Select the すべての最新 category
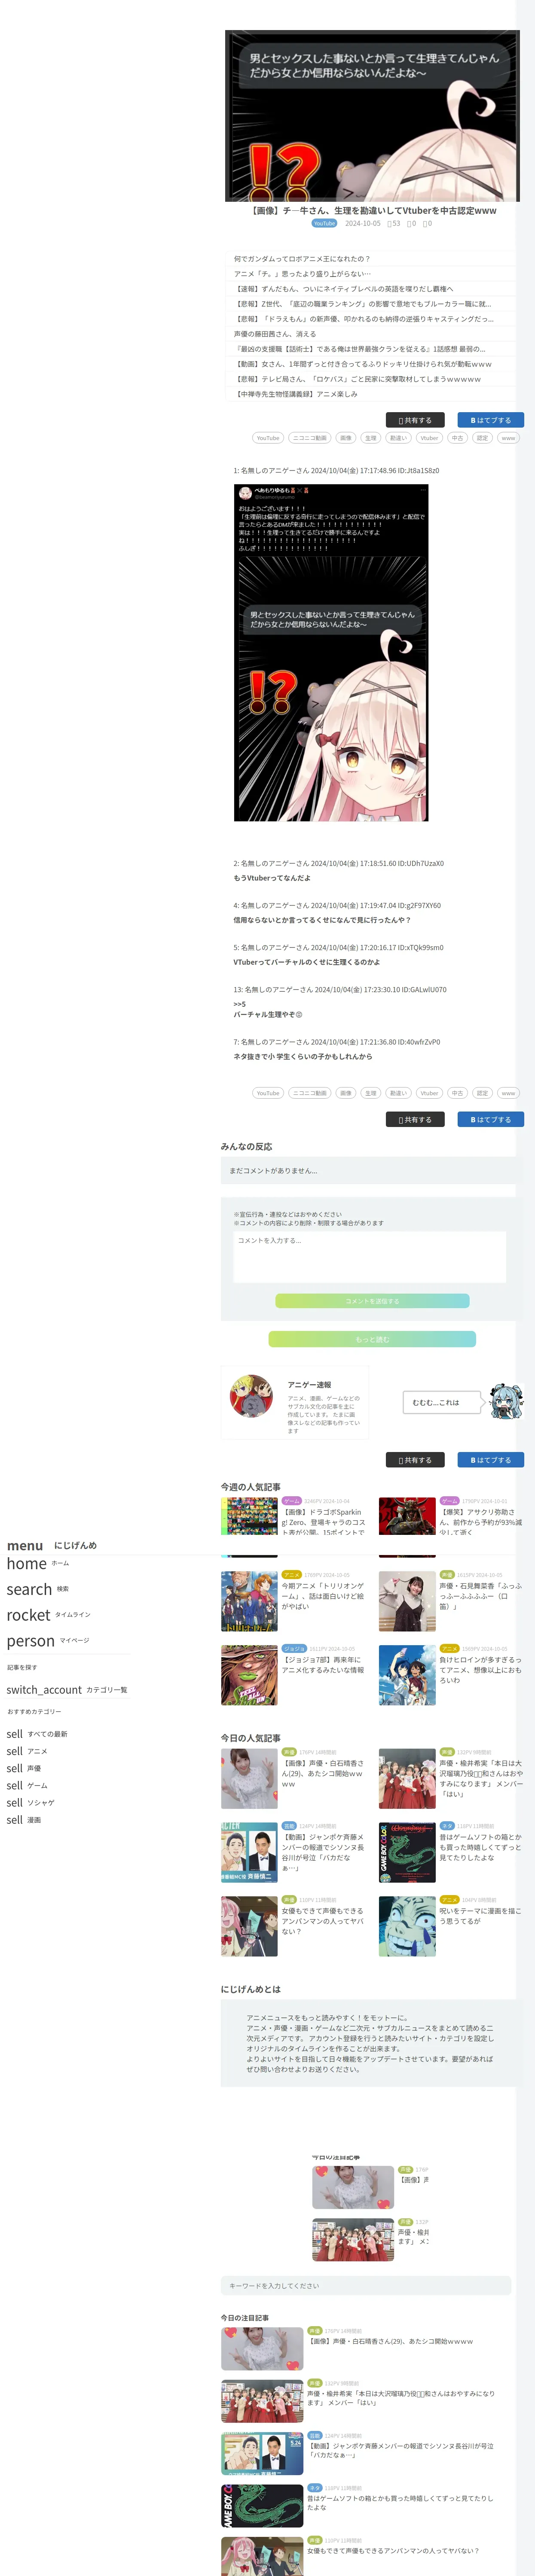Viewport: 535px width, 2576px height. click(x=37, y=1734)
